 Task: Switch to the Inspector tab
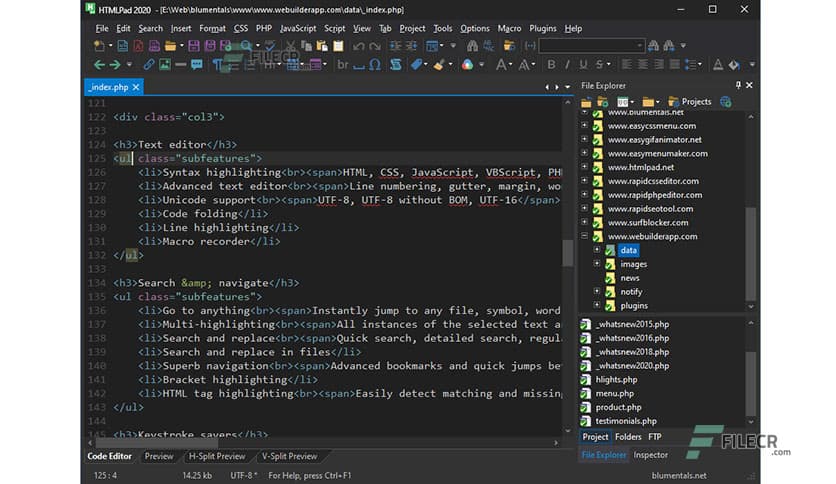coord(651,455)
